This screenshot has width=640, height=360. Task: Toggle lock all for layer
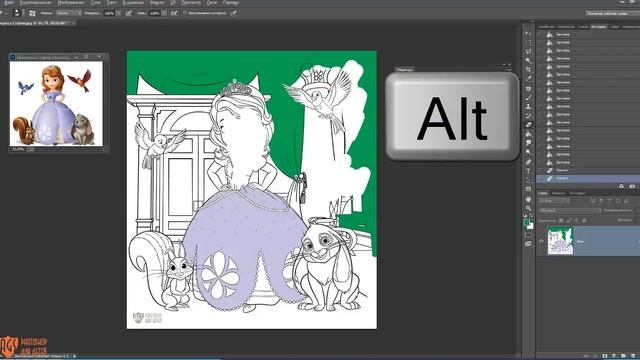point(584,220)
